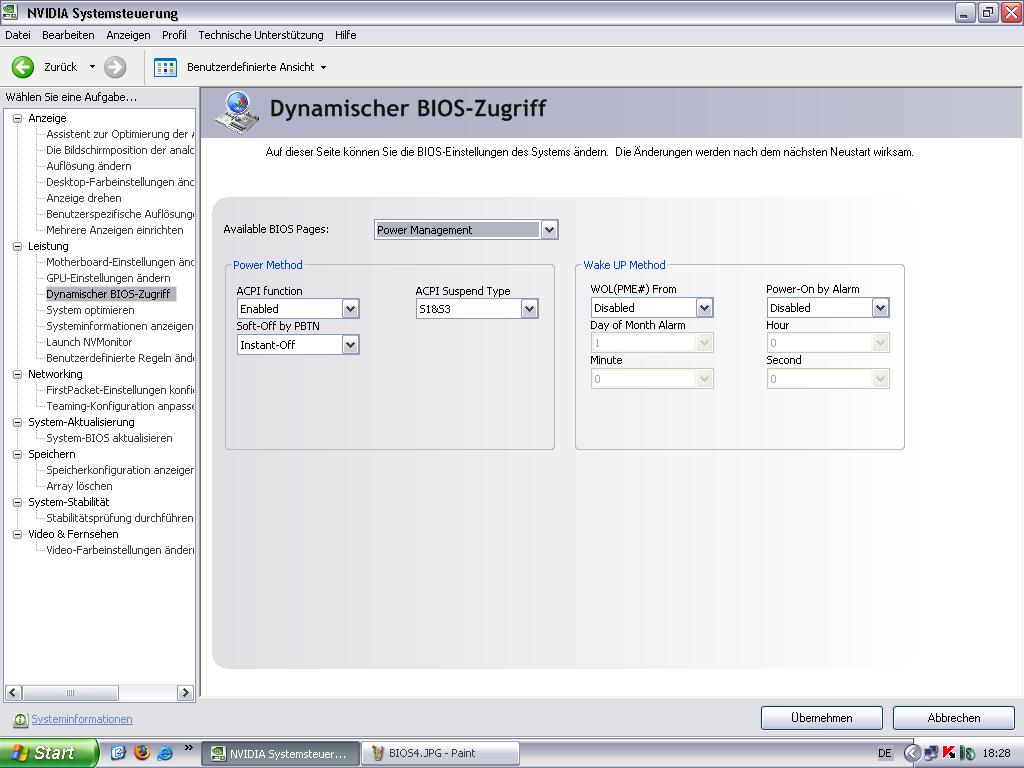This screenshot has width=1024, height=768.
Task: Select Array löschen tree item
Action: [79, 487]
